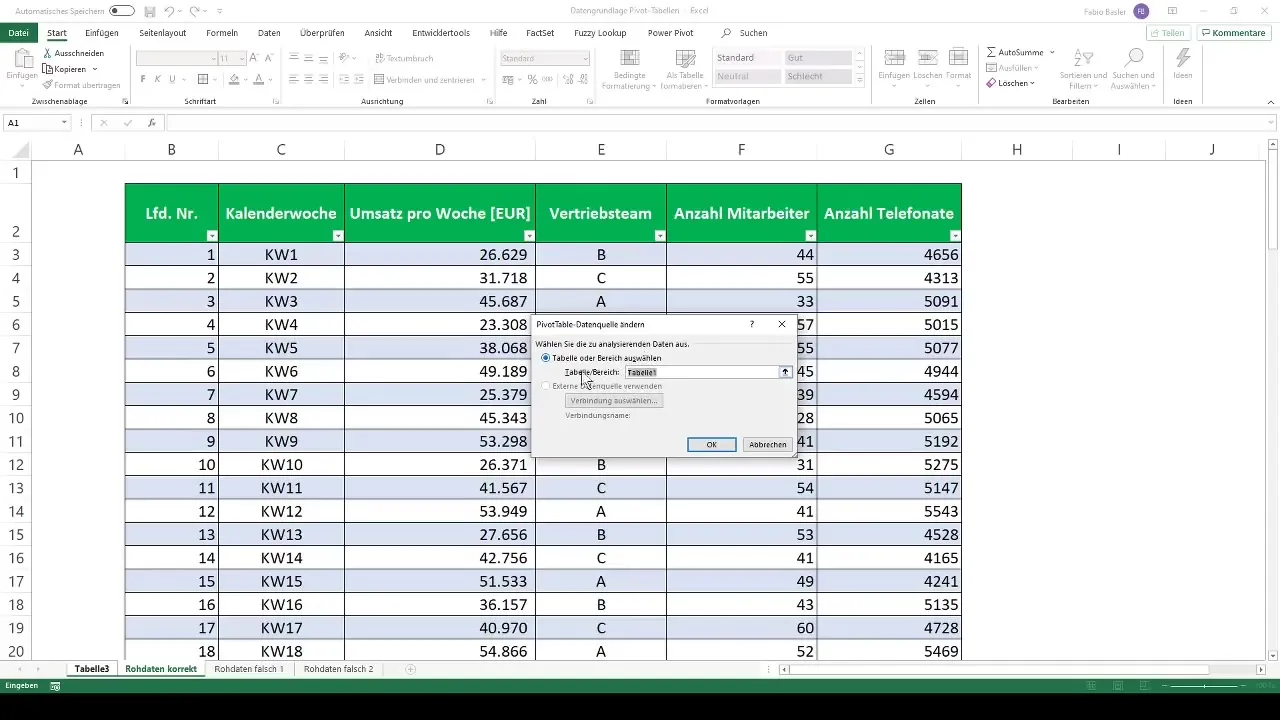This screenshot has height=720, width=1280.
Task: Expand the cell styles gallery
Action: [859, 78]
